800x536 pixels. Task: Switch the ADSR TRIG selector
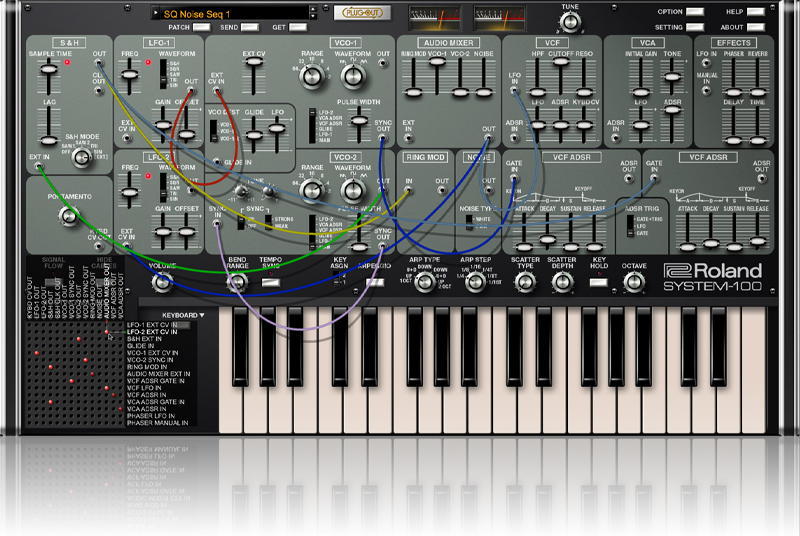coord(631,226)
